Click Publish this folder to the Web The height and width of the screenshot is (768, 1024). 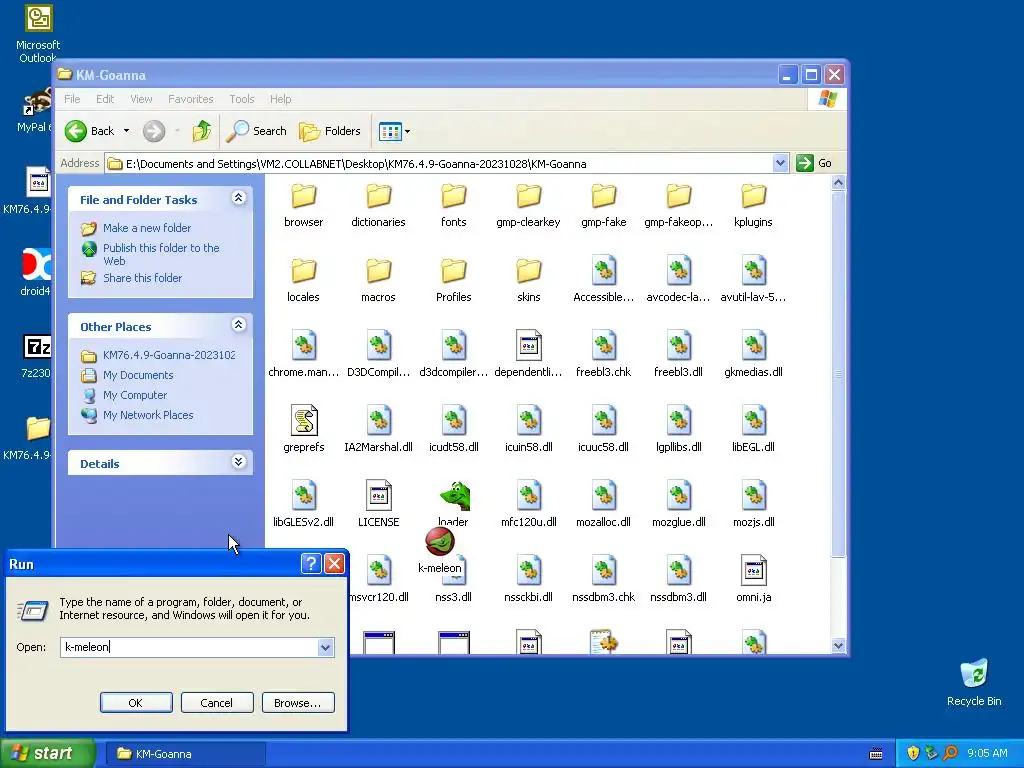(x=161, y=254)
